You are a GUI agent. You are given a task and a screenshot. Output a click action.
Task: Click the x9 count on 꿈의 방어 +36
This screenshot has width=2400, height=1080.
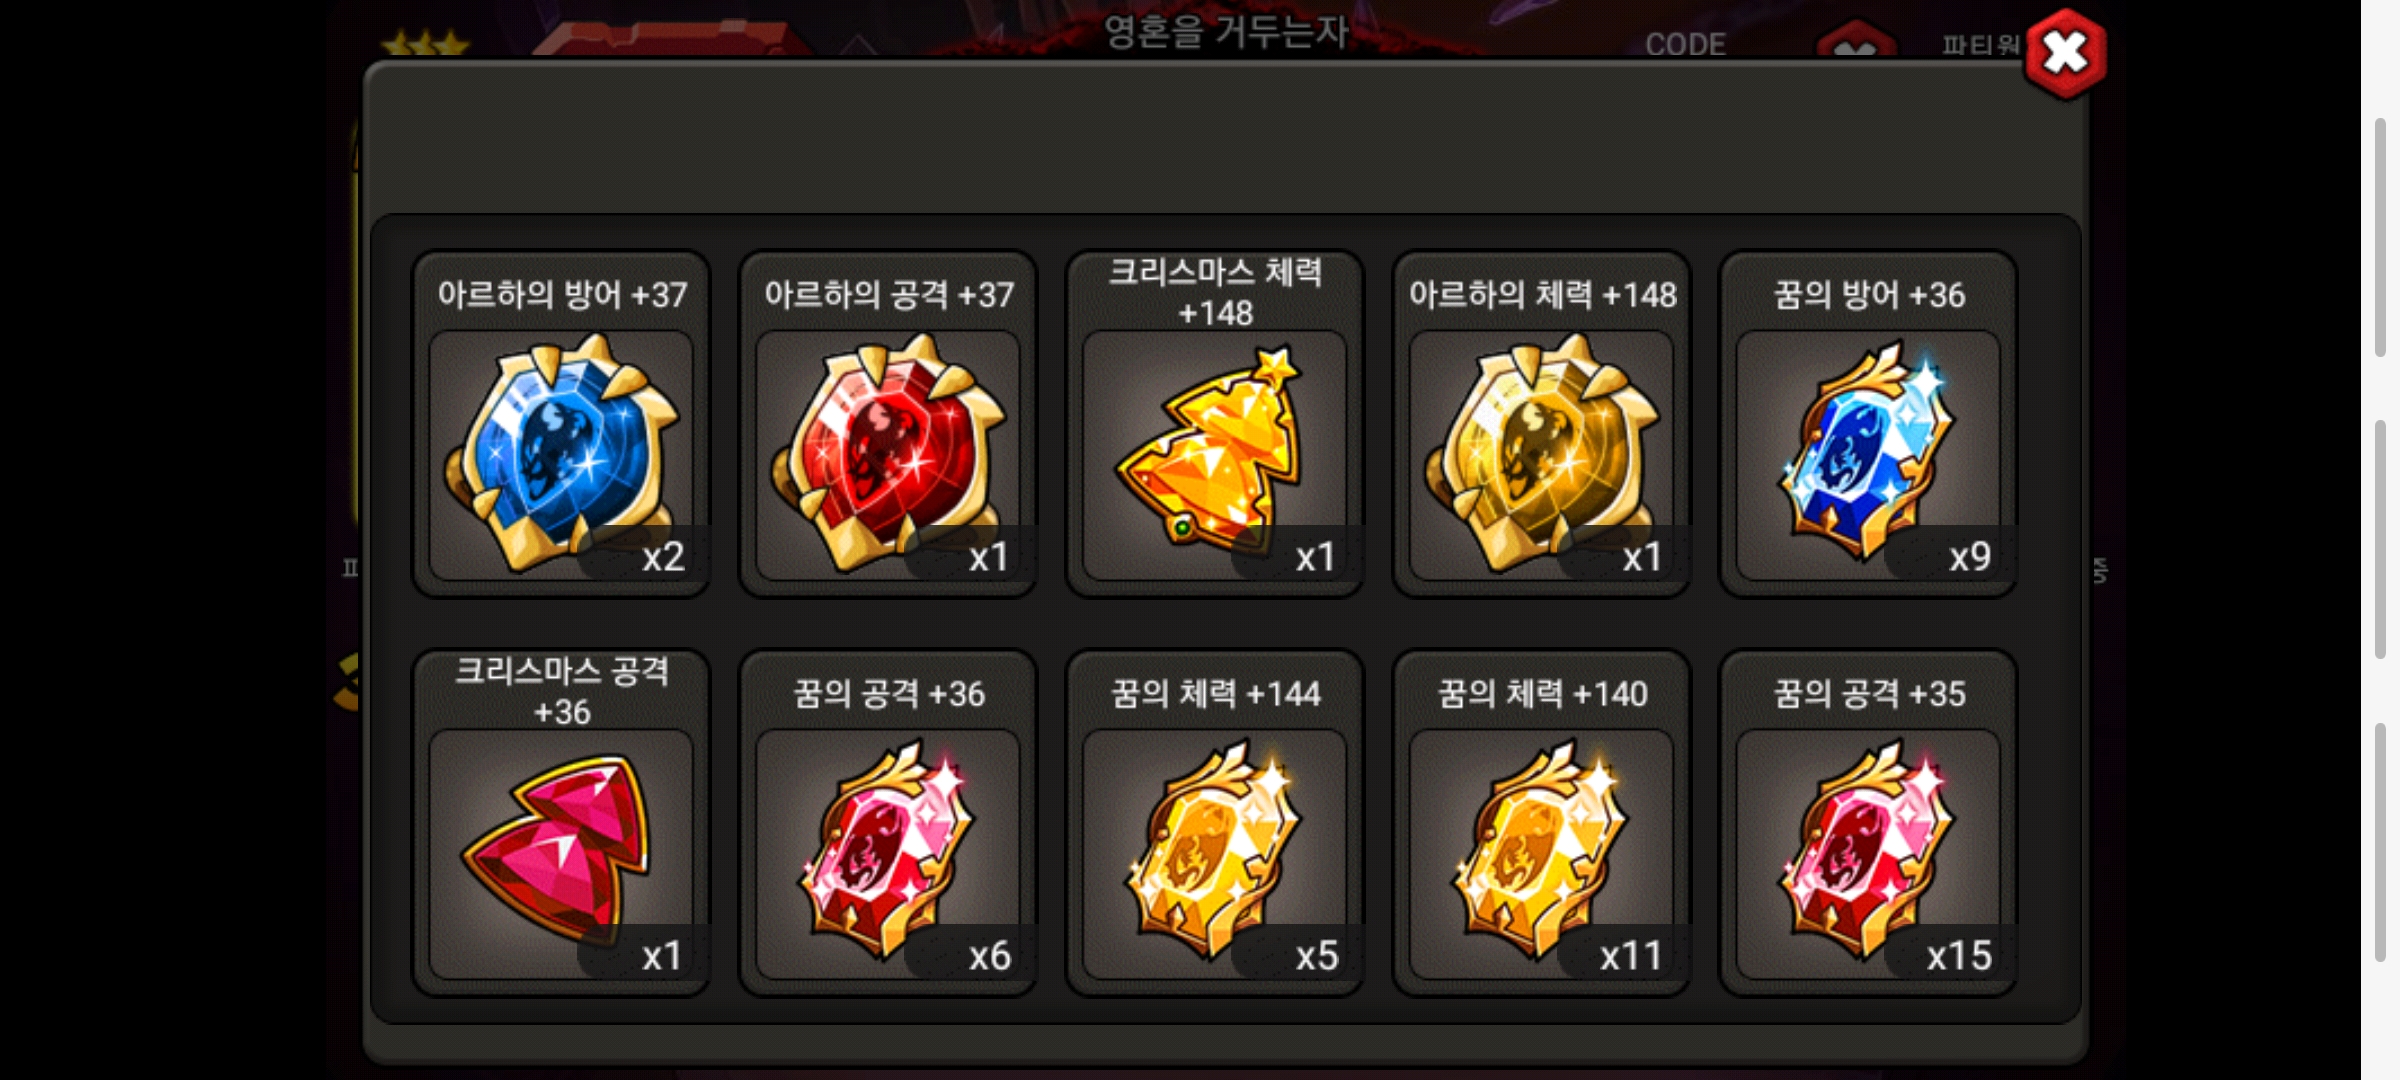click(1969, 556)
